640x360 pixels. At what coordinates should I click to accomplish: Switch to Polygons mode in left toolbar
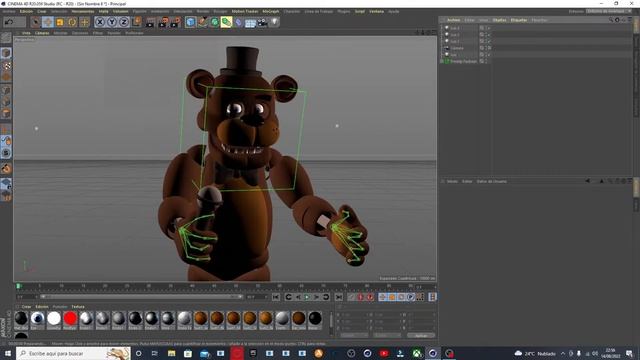(x=6, y=113)
